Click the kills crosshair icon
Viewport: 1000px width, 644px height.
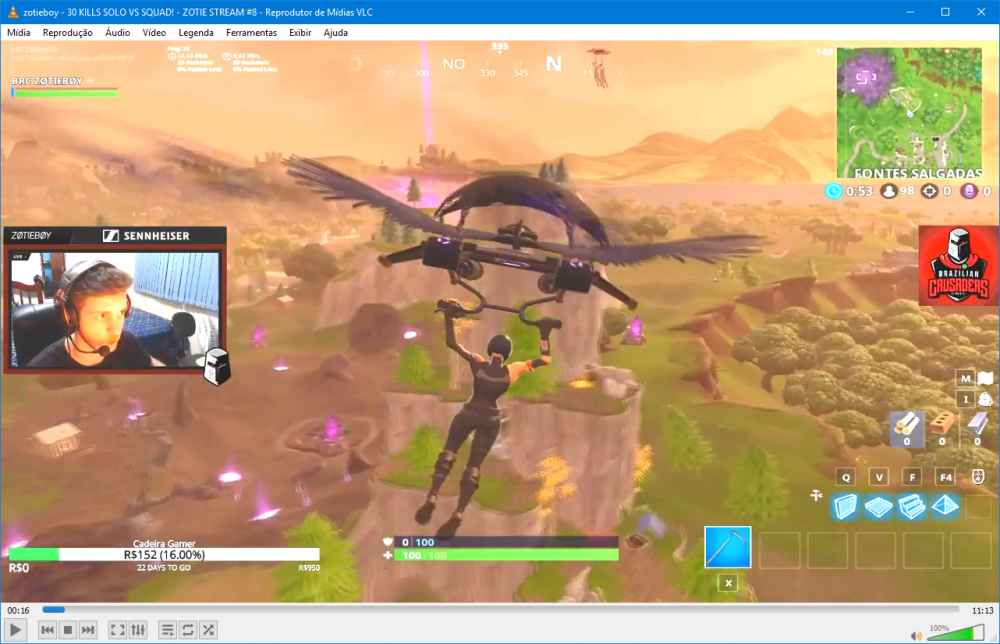point(929,191)
